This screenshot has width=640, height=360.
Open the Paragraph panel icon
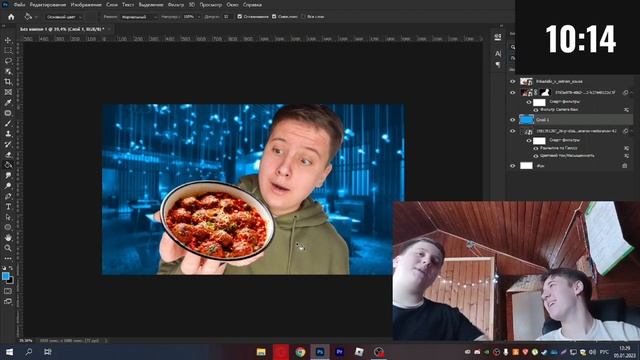(x=498, y=64)
